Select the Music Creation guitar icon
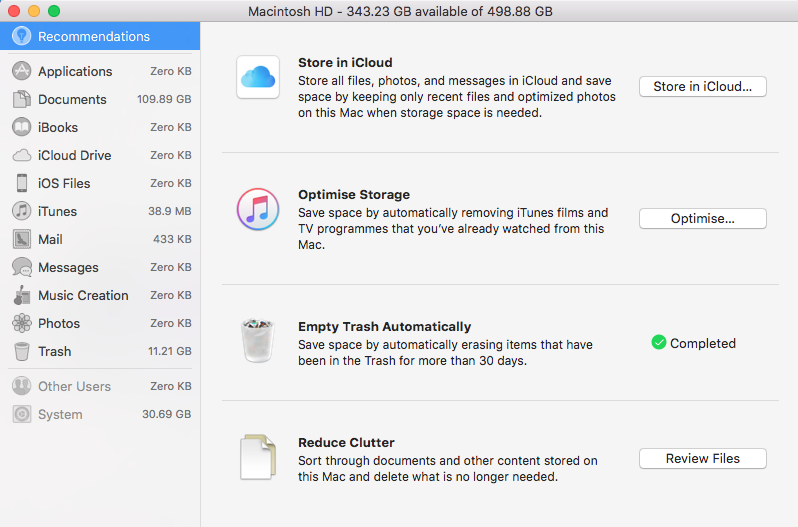 pyautogui.click(x=21, y=295)
